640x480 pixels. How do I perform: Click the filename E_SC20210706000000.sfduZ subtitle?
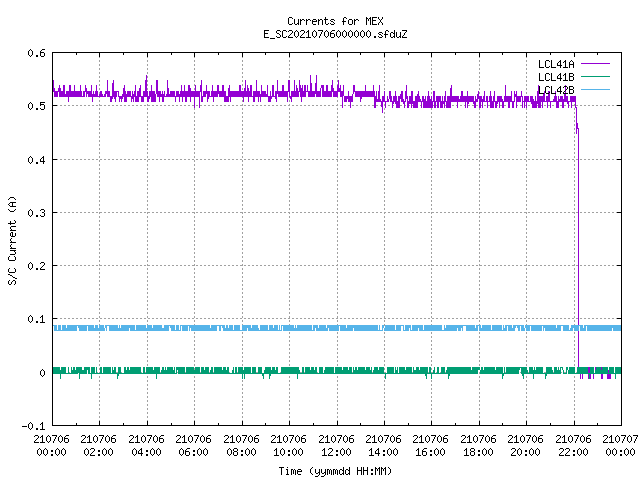click(335, 34)
